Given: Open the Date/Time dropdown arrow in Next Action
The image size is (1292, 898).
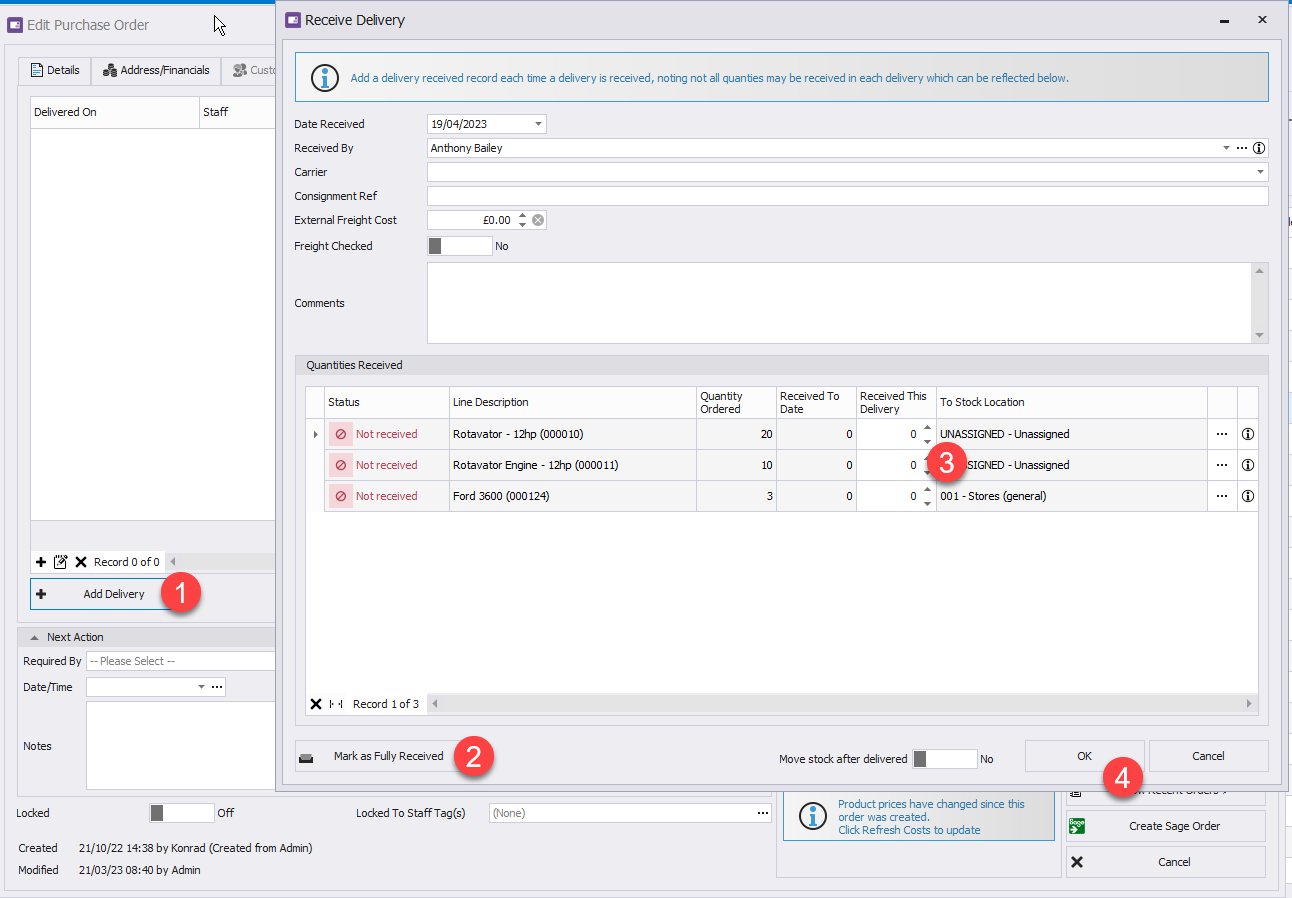Looking at the screenshot, I should pos(201,687).
